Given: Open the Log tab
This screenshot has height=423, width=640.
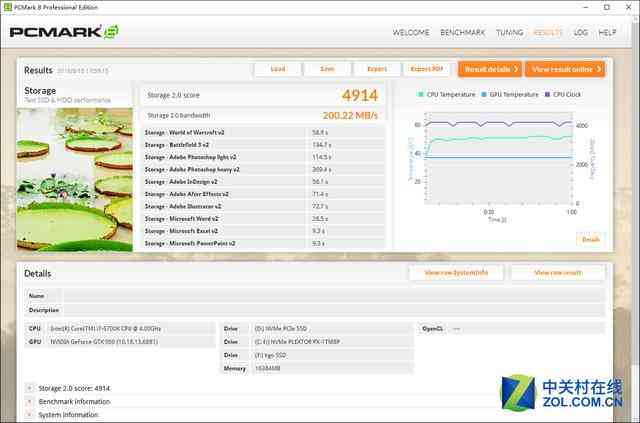Looking at the screenshot, I should click(x=581, y=32).
